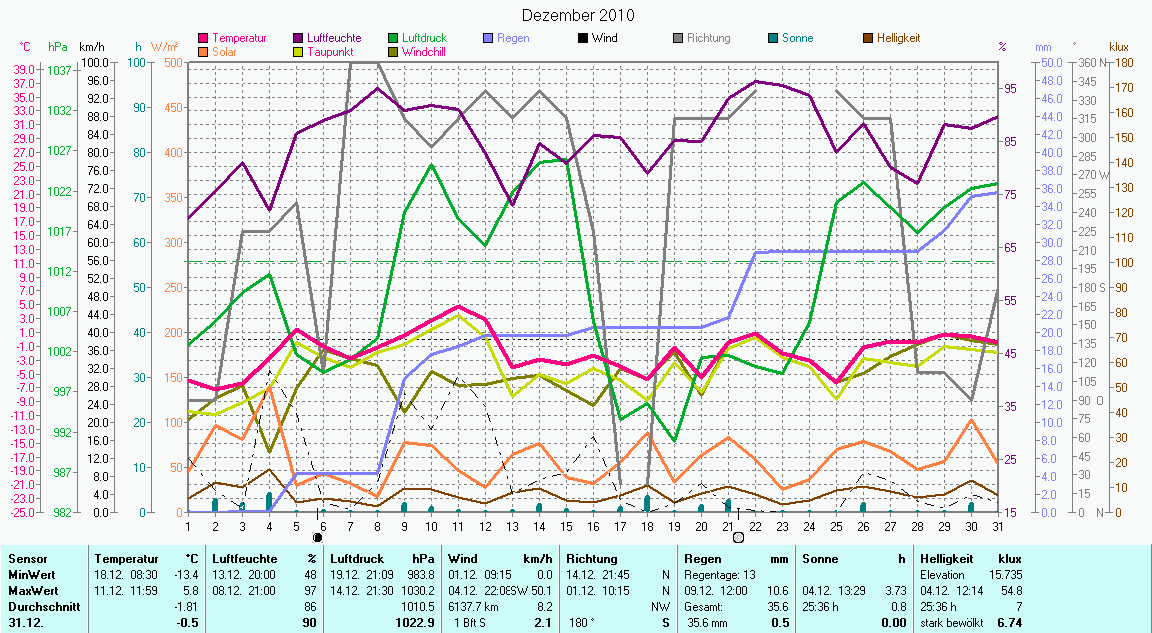Click the dark moon phase icon near day 6
This screenshot has width=1152, height=633.
pos(318,537)
